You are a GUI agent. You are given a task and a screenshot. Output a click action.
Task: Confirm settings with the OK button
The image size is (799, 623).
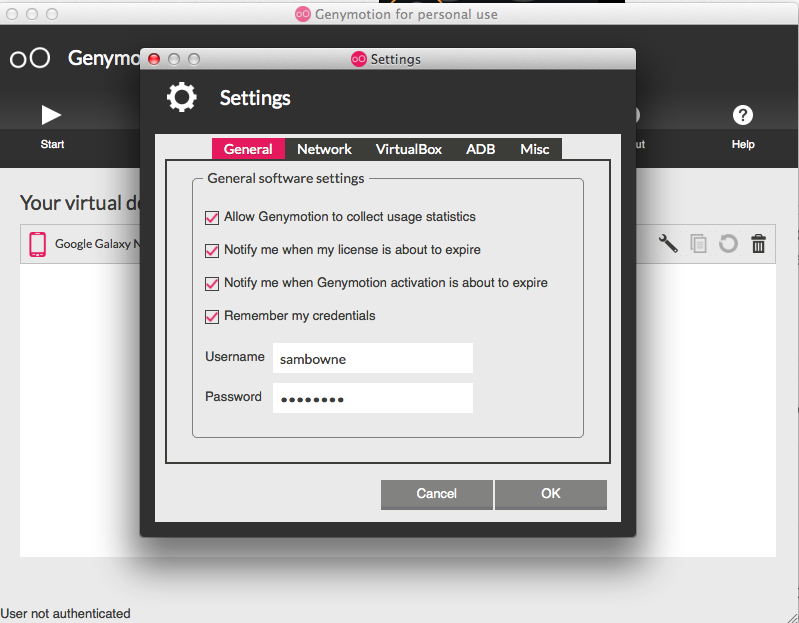pyautogui.click(x=551, y=494)
